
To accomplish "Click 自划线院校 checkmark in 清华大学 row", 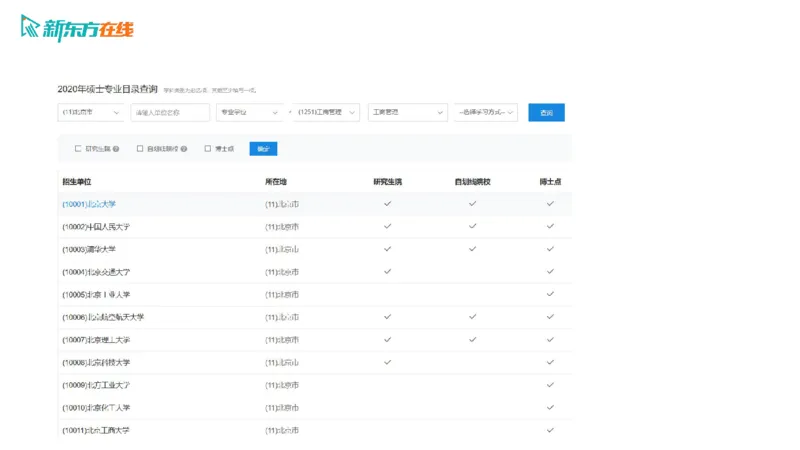I will tap(472, 249).
